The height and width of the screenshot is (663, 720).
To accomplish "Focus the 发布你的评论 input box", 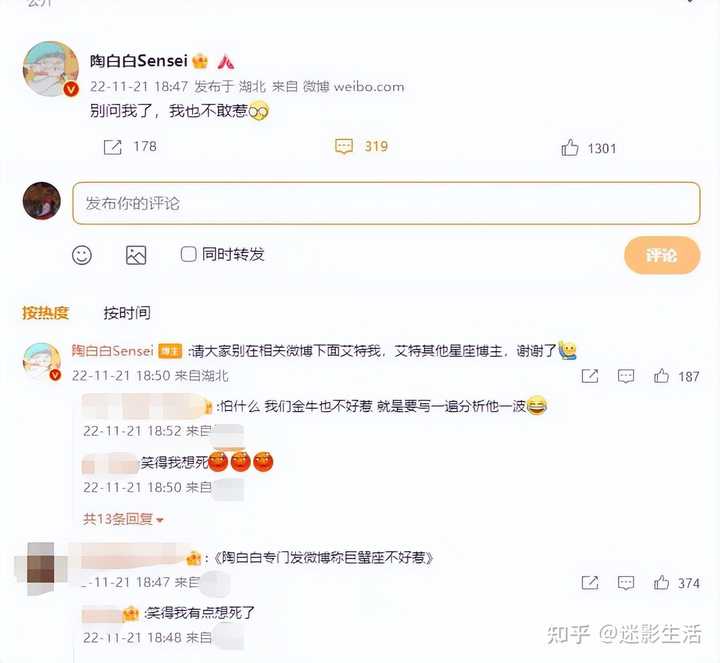I will click(386, 203).
